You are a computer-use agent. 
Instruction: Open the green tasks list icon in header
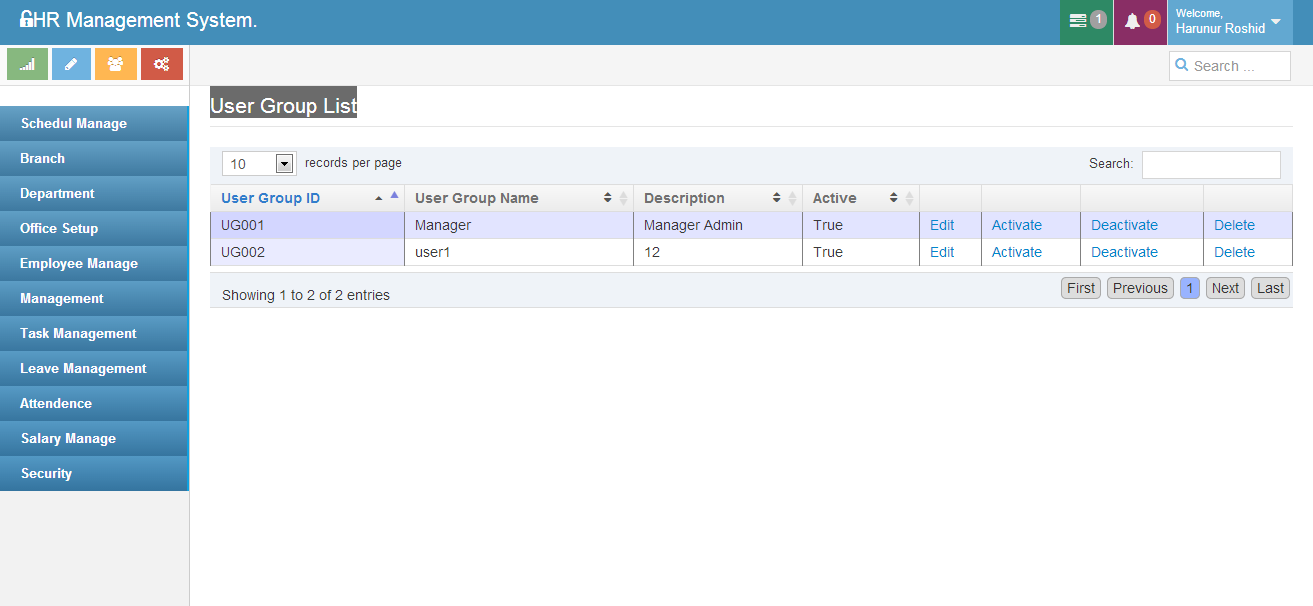(1078, 21)
